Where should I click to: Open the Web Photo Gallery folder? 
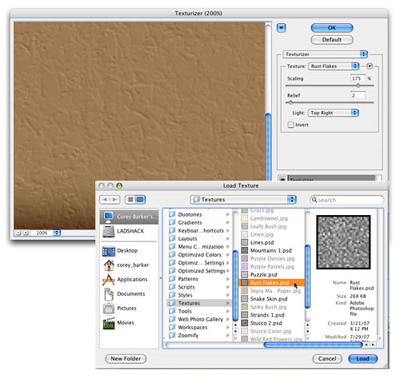199,319
